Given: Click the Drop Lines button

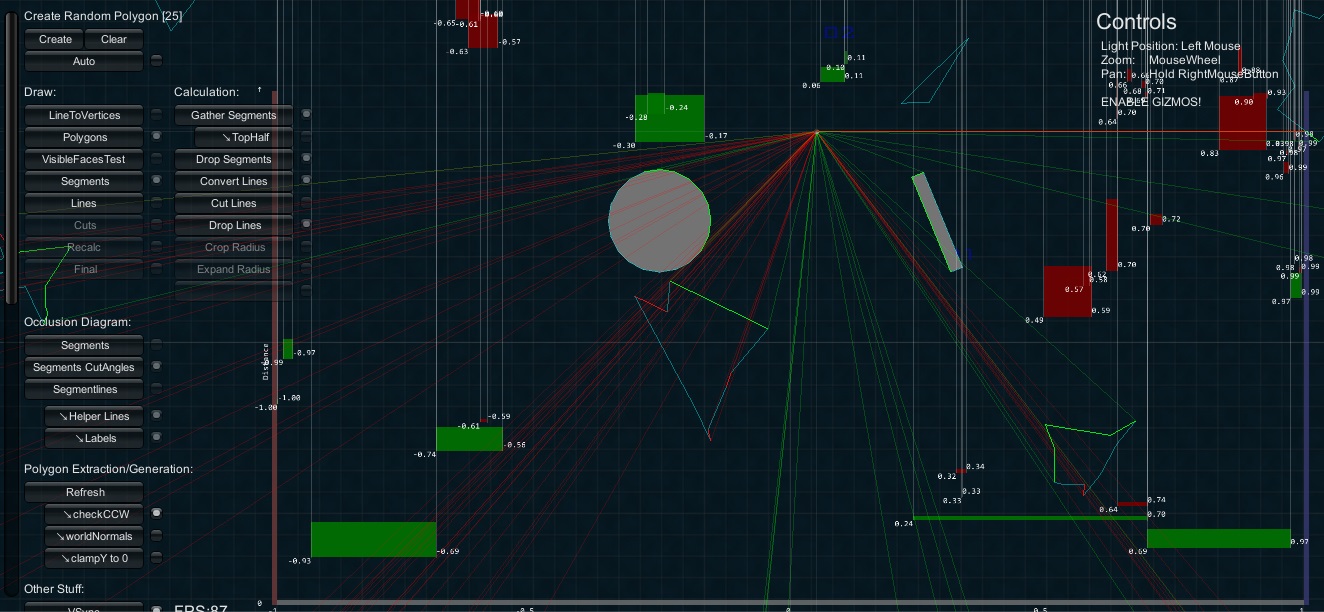Looking at the screenshot, I should pos(233,226).
